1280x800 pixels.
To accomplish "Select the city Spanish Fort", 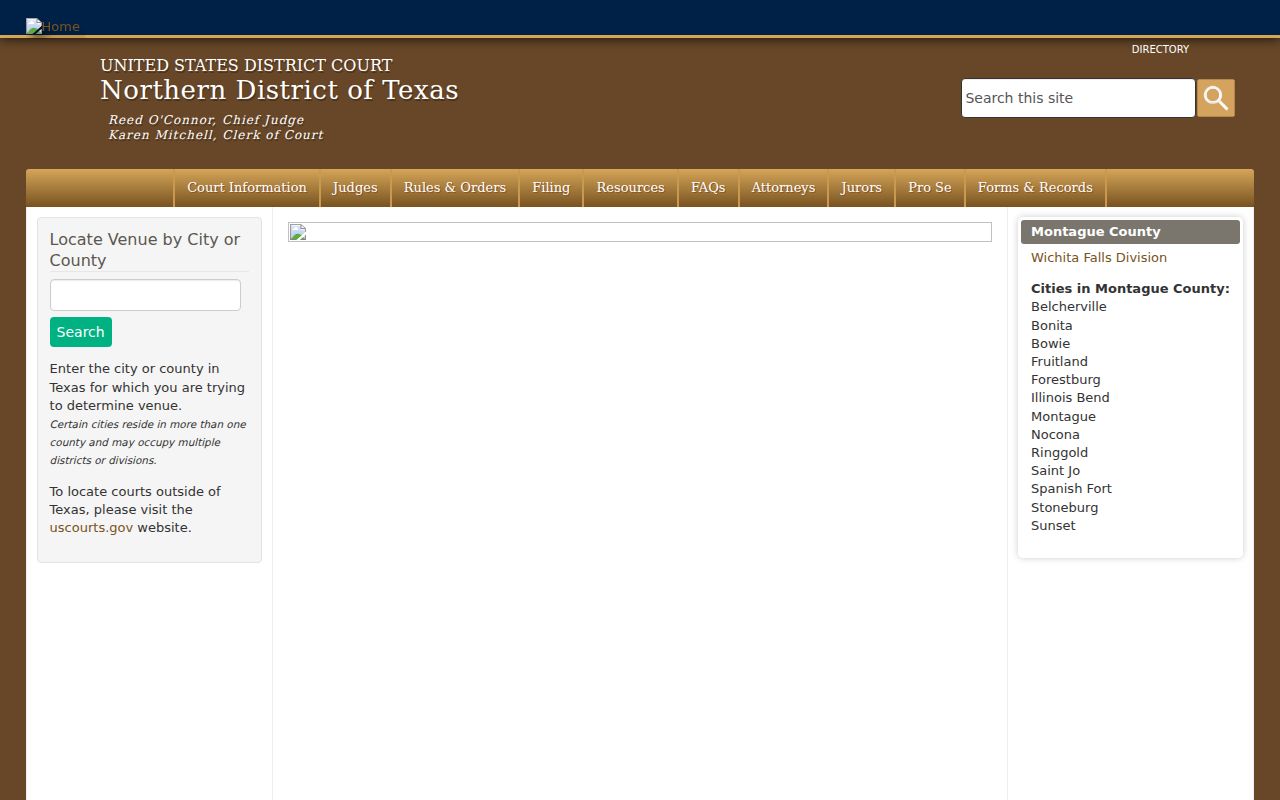I will (1072, 488).
